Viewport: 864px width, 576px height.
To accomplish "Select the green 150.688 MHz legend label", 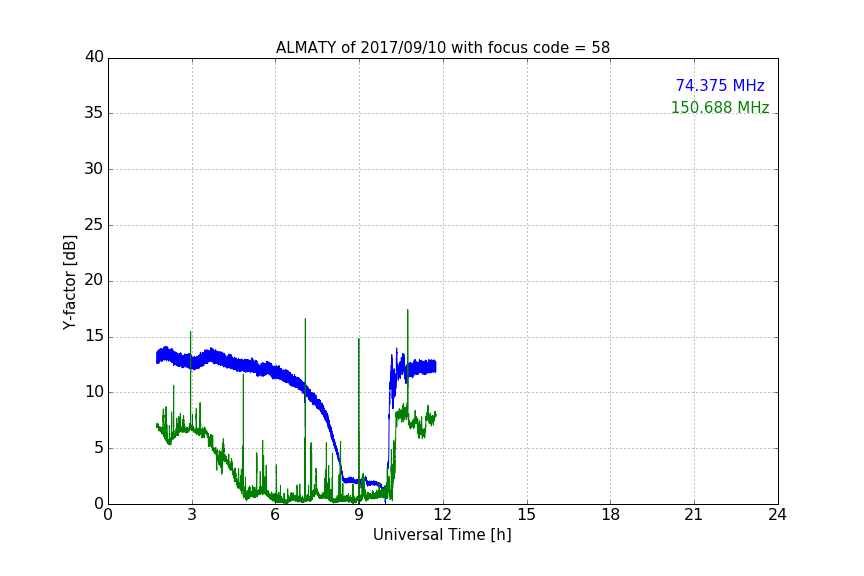I will (x=720, y=107).
